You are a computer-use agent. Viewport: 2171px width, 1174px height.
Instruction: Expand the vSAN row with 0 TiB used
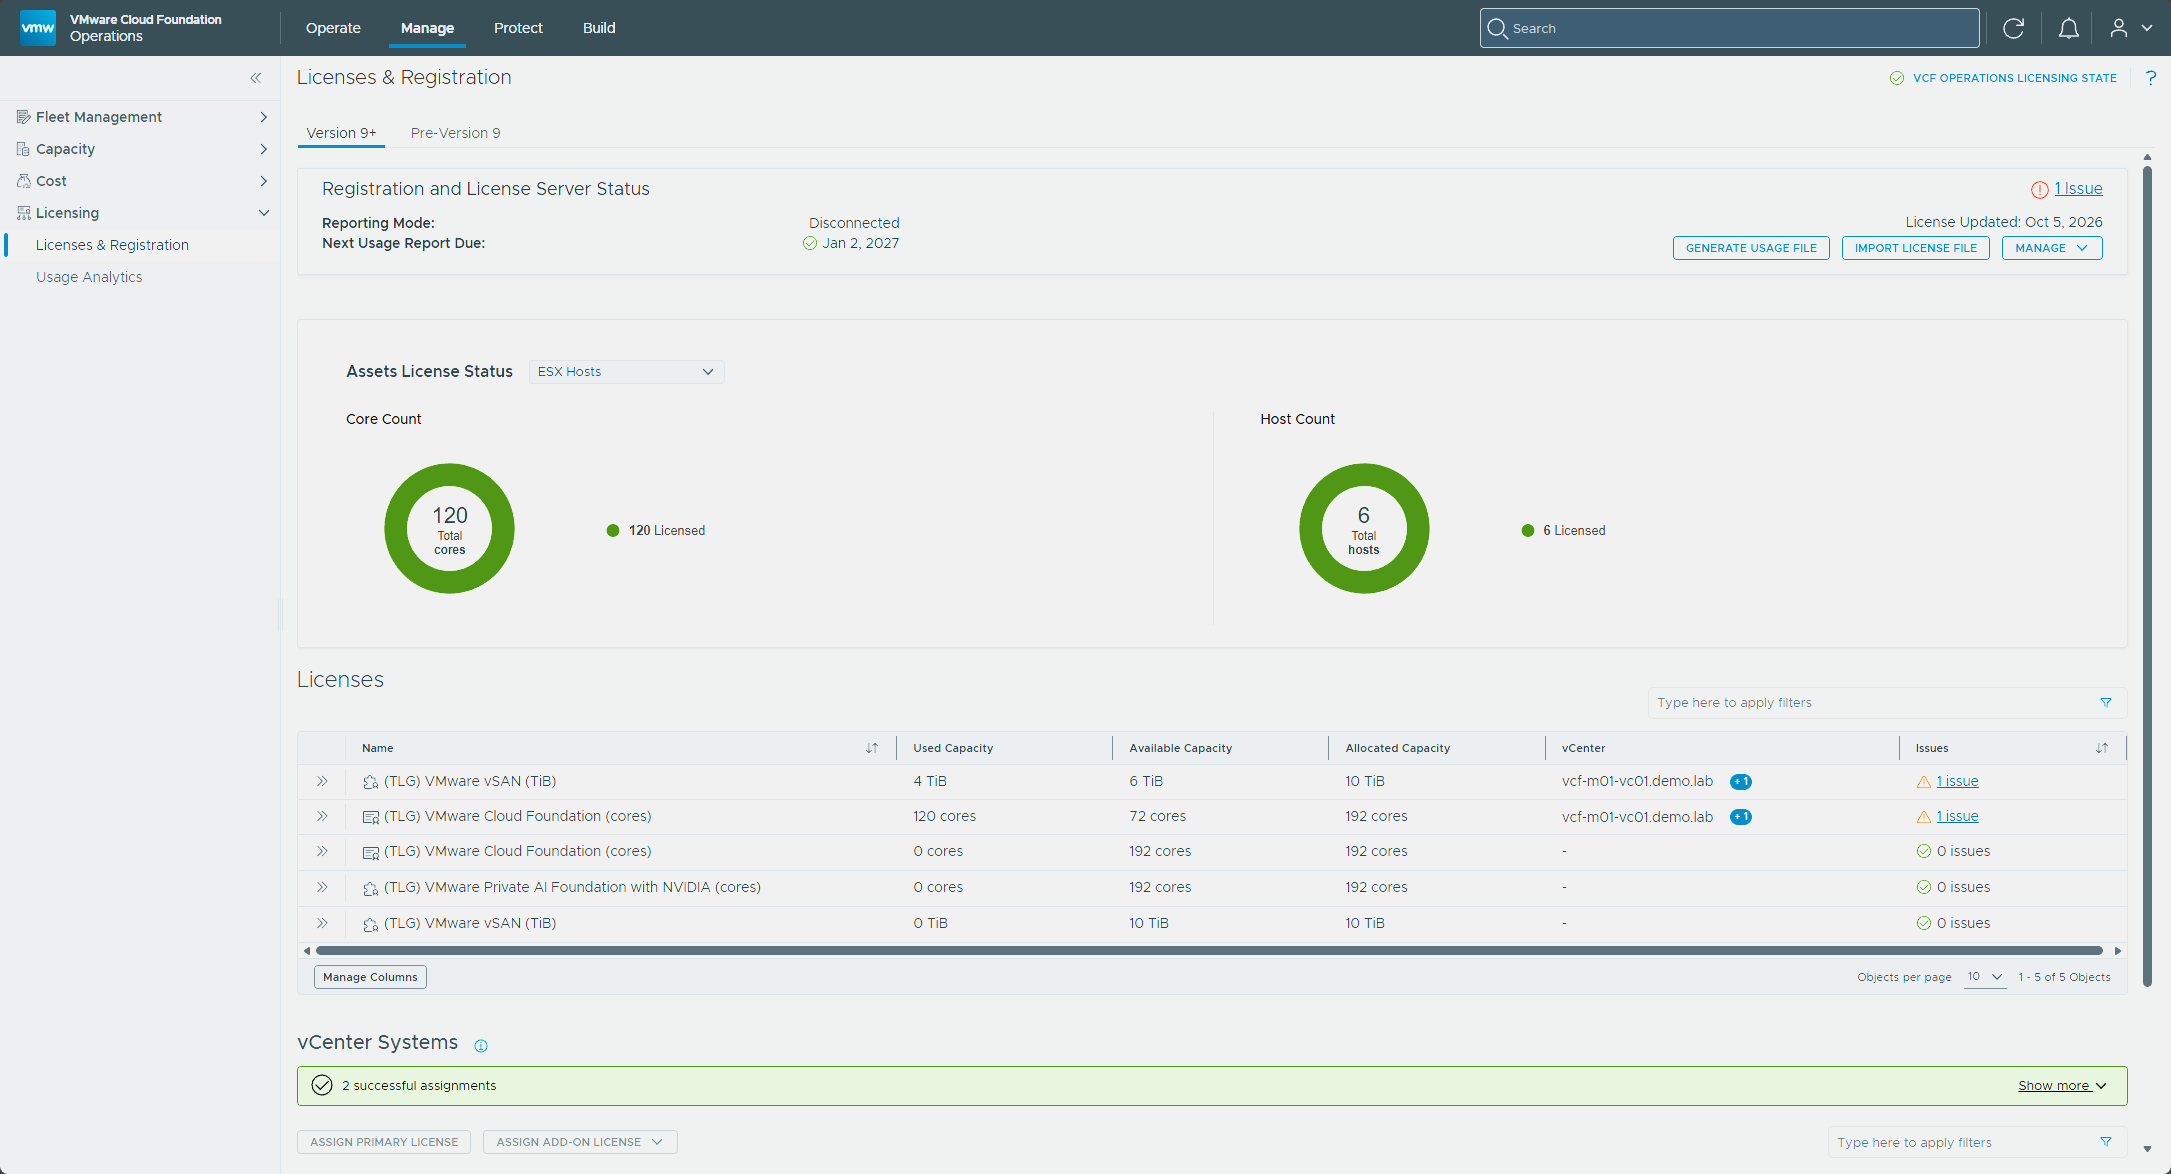pyautogui.click(x=322, y=923)
